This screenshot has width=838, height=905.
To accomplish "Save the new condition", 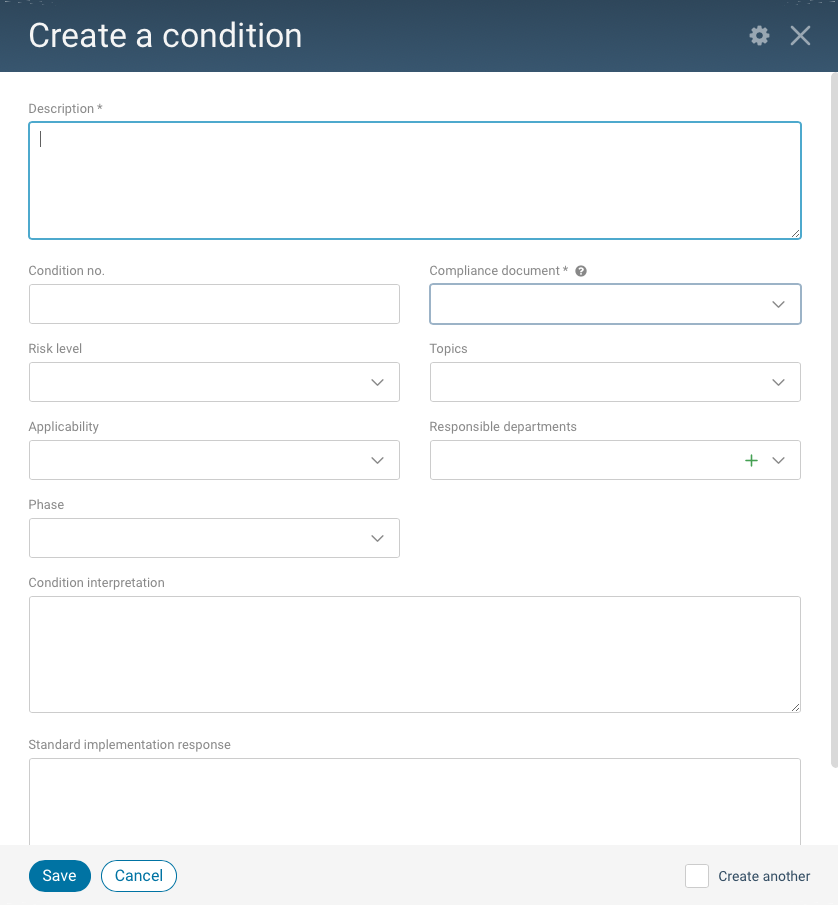I will pyautogui.click(x=59, y=876).
